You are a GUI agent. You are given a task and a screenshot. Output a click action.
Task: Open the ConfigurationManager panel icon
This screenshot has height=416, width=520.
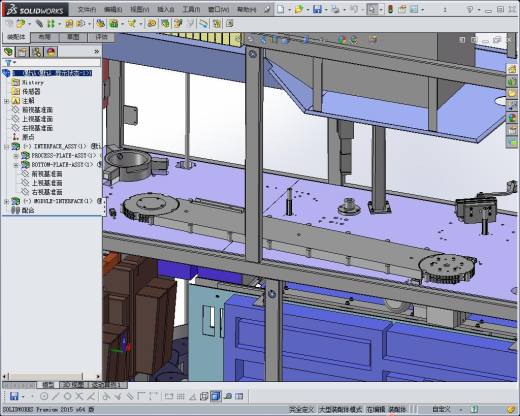pos(37,52)
